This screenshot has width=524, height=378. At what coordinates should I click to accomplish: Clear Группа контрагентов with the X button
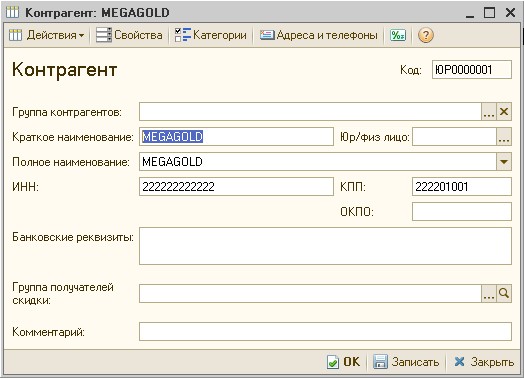click(504, 112)
